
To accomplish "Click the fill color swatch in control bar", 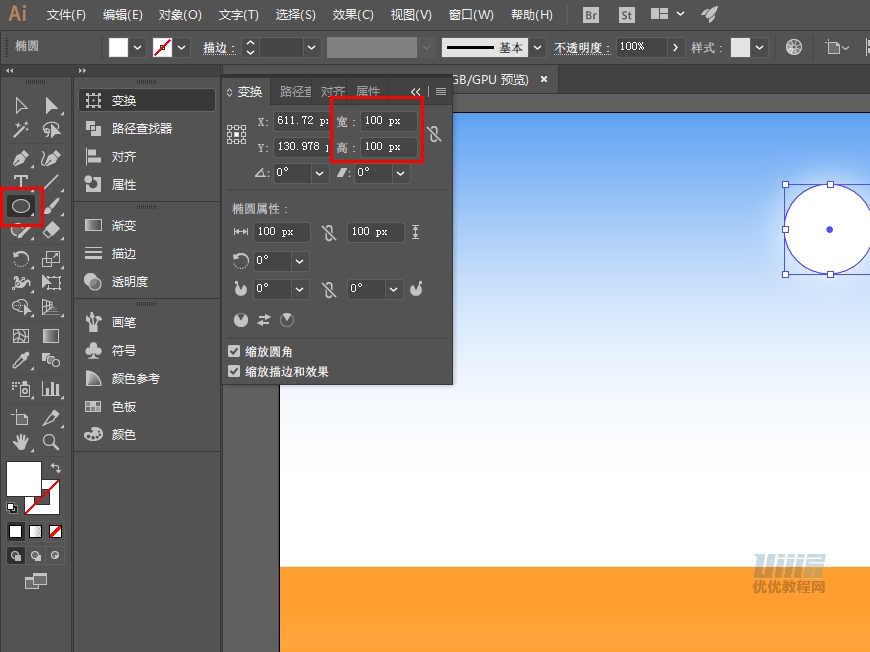I will (118, 47).
